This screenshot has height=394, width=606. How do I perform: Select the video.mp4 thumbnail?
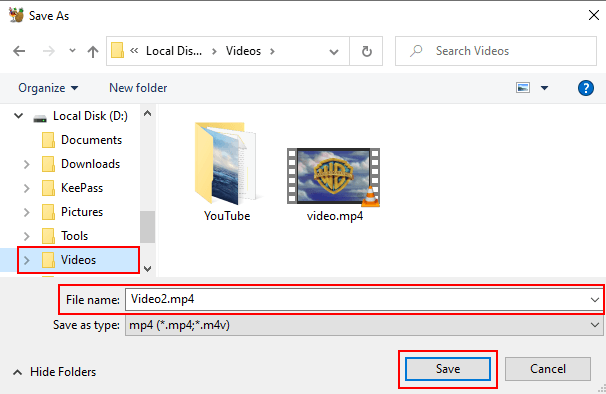point(334,176)
